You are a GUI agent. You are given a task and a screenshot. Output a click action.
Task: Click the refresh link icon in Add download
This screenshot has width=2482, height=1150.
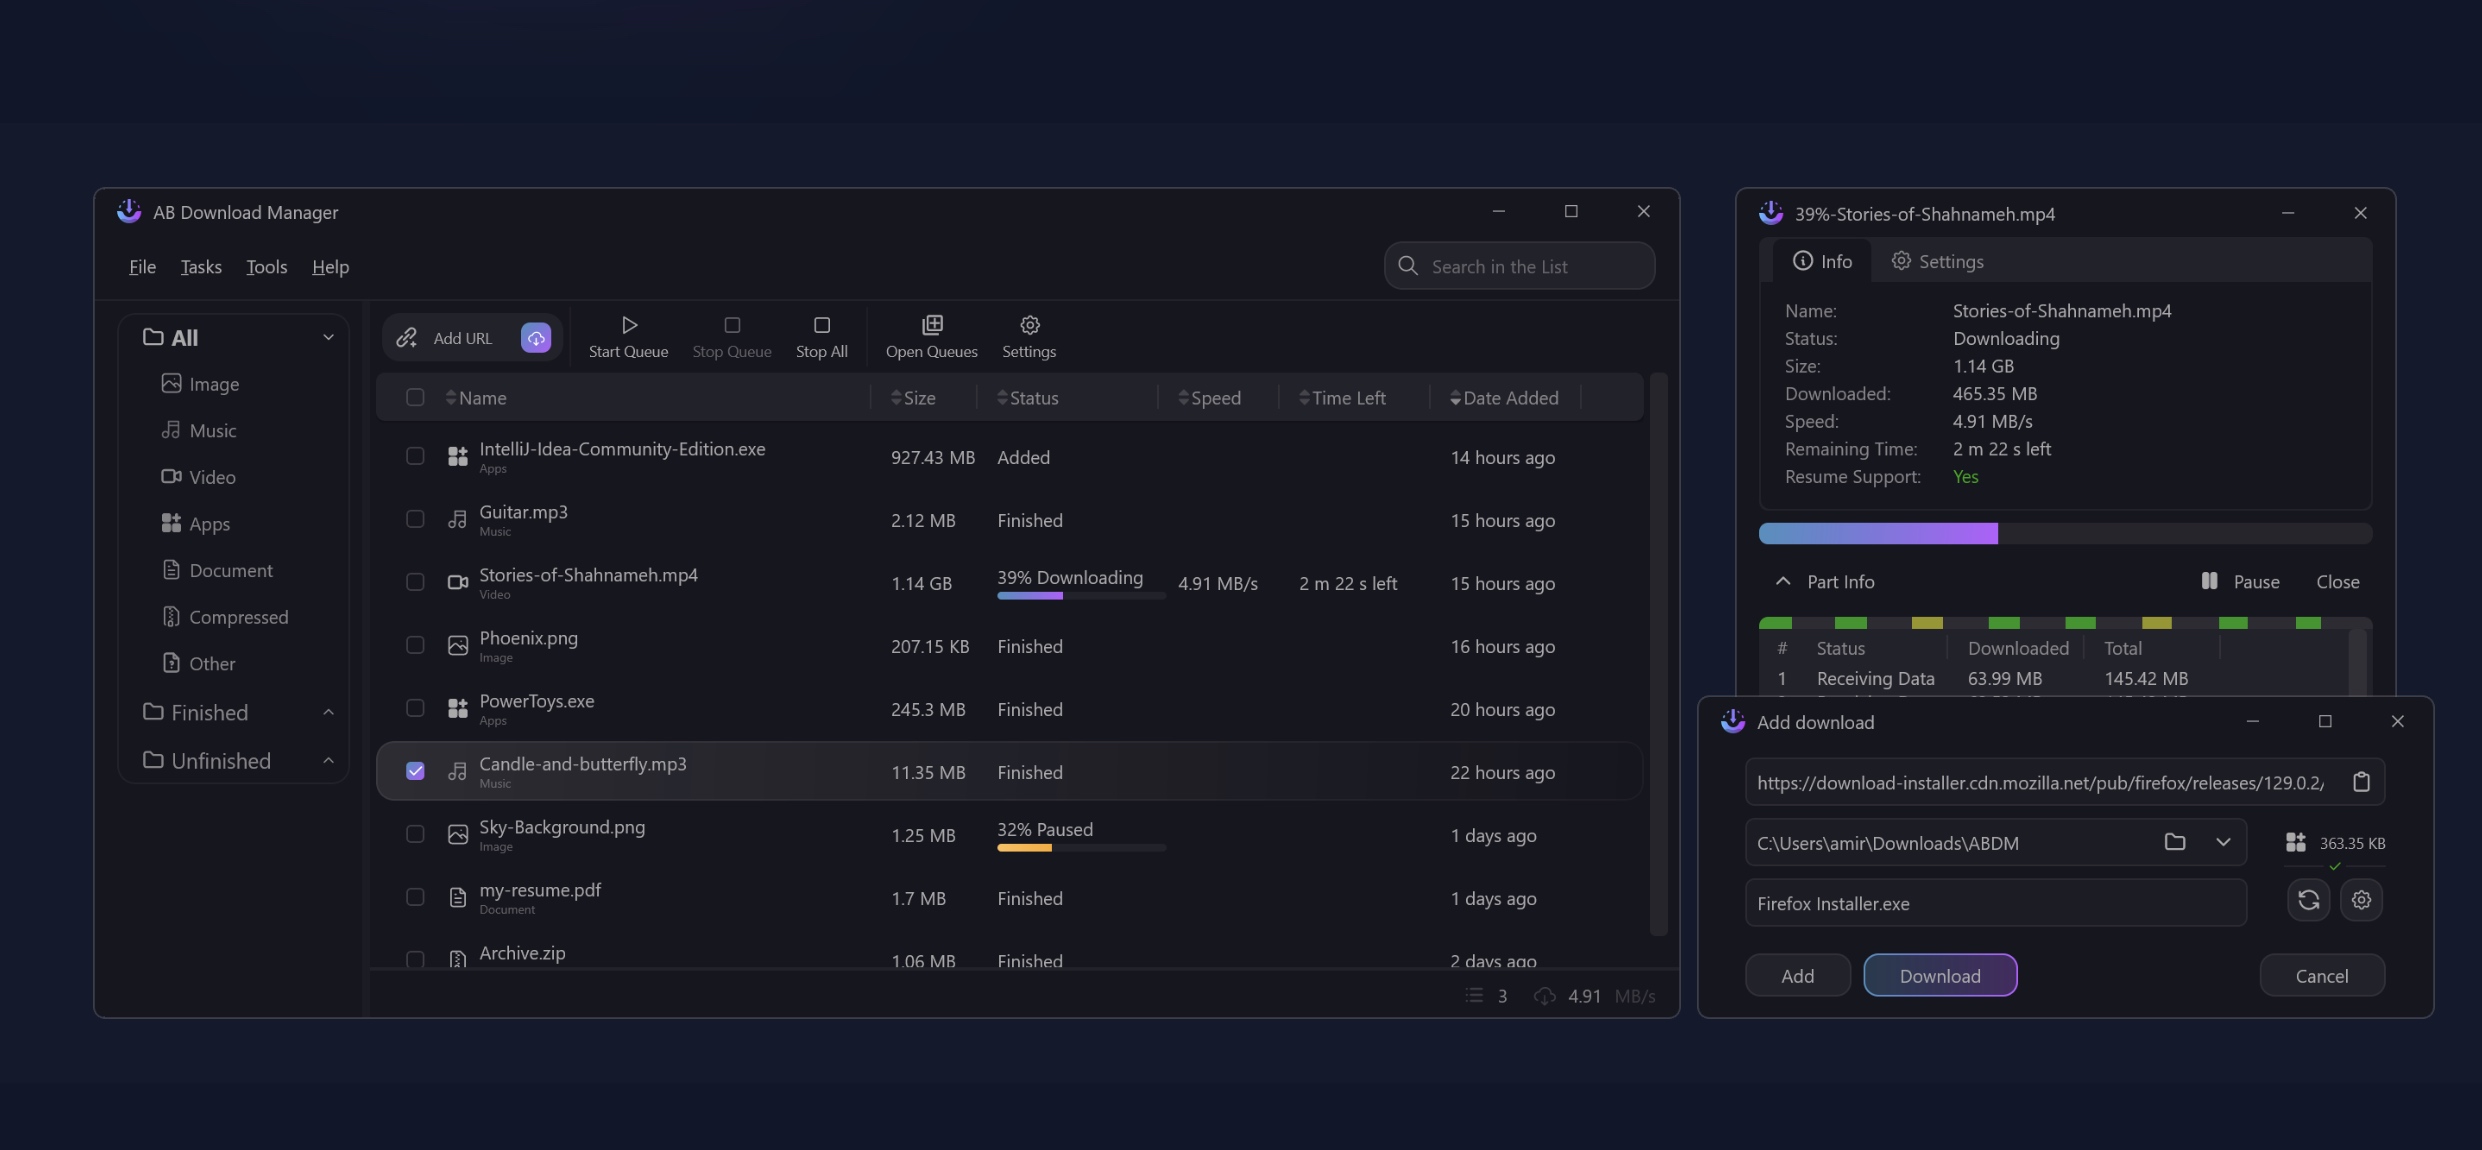pyautogui.click(x=2308, y=900)
